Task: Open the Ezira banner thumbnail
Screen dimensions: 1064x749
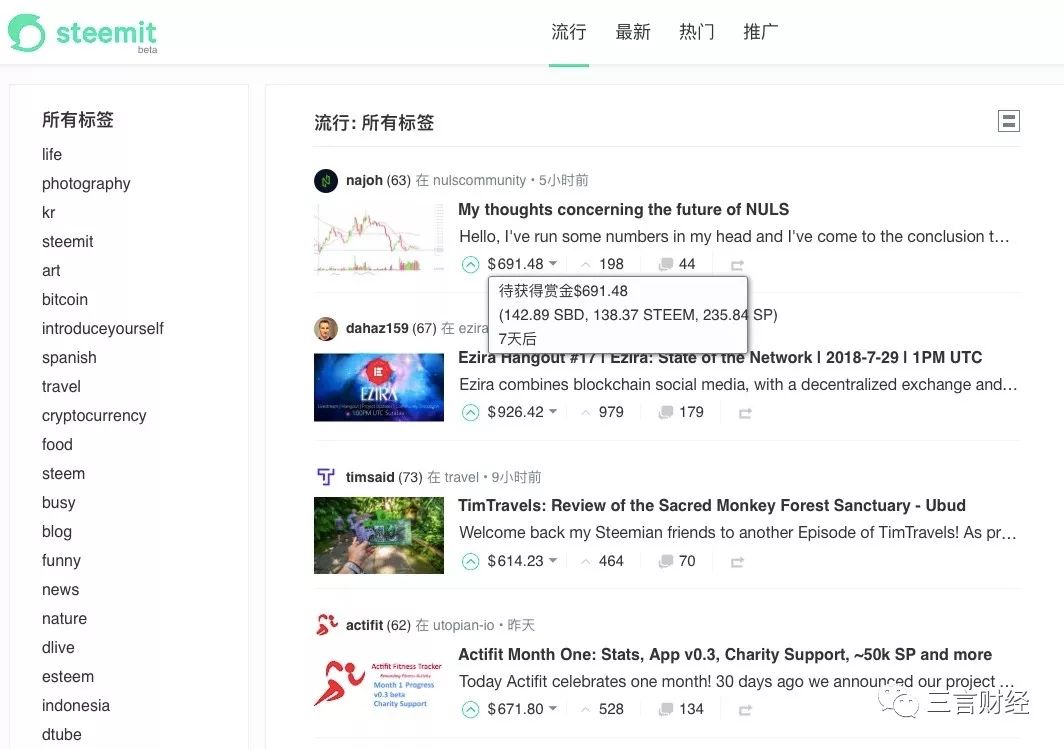Action: tap(379, 387)
